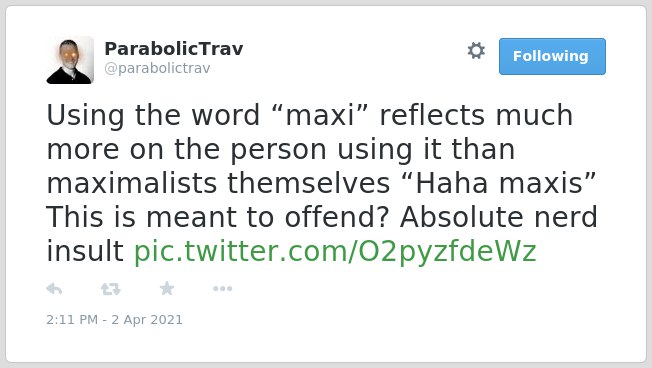The image size is (652, 368).
Task: Click the cog icon beside Following
Action: (x=476, y=51)
